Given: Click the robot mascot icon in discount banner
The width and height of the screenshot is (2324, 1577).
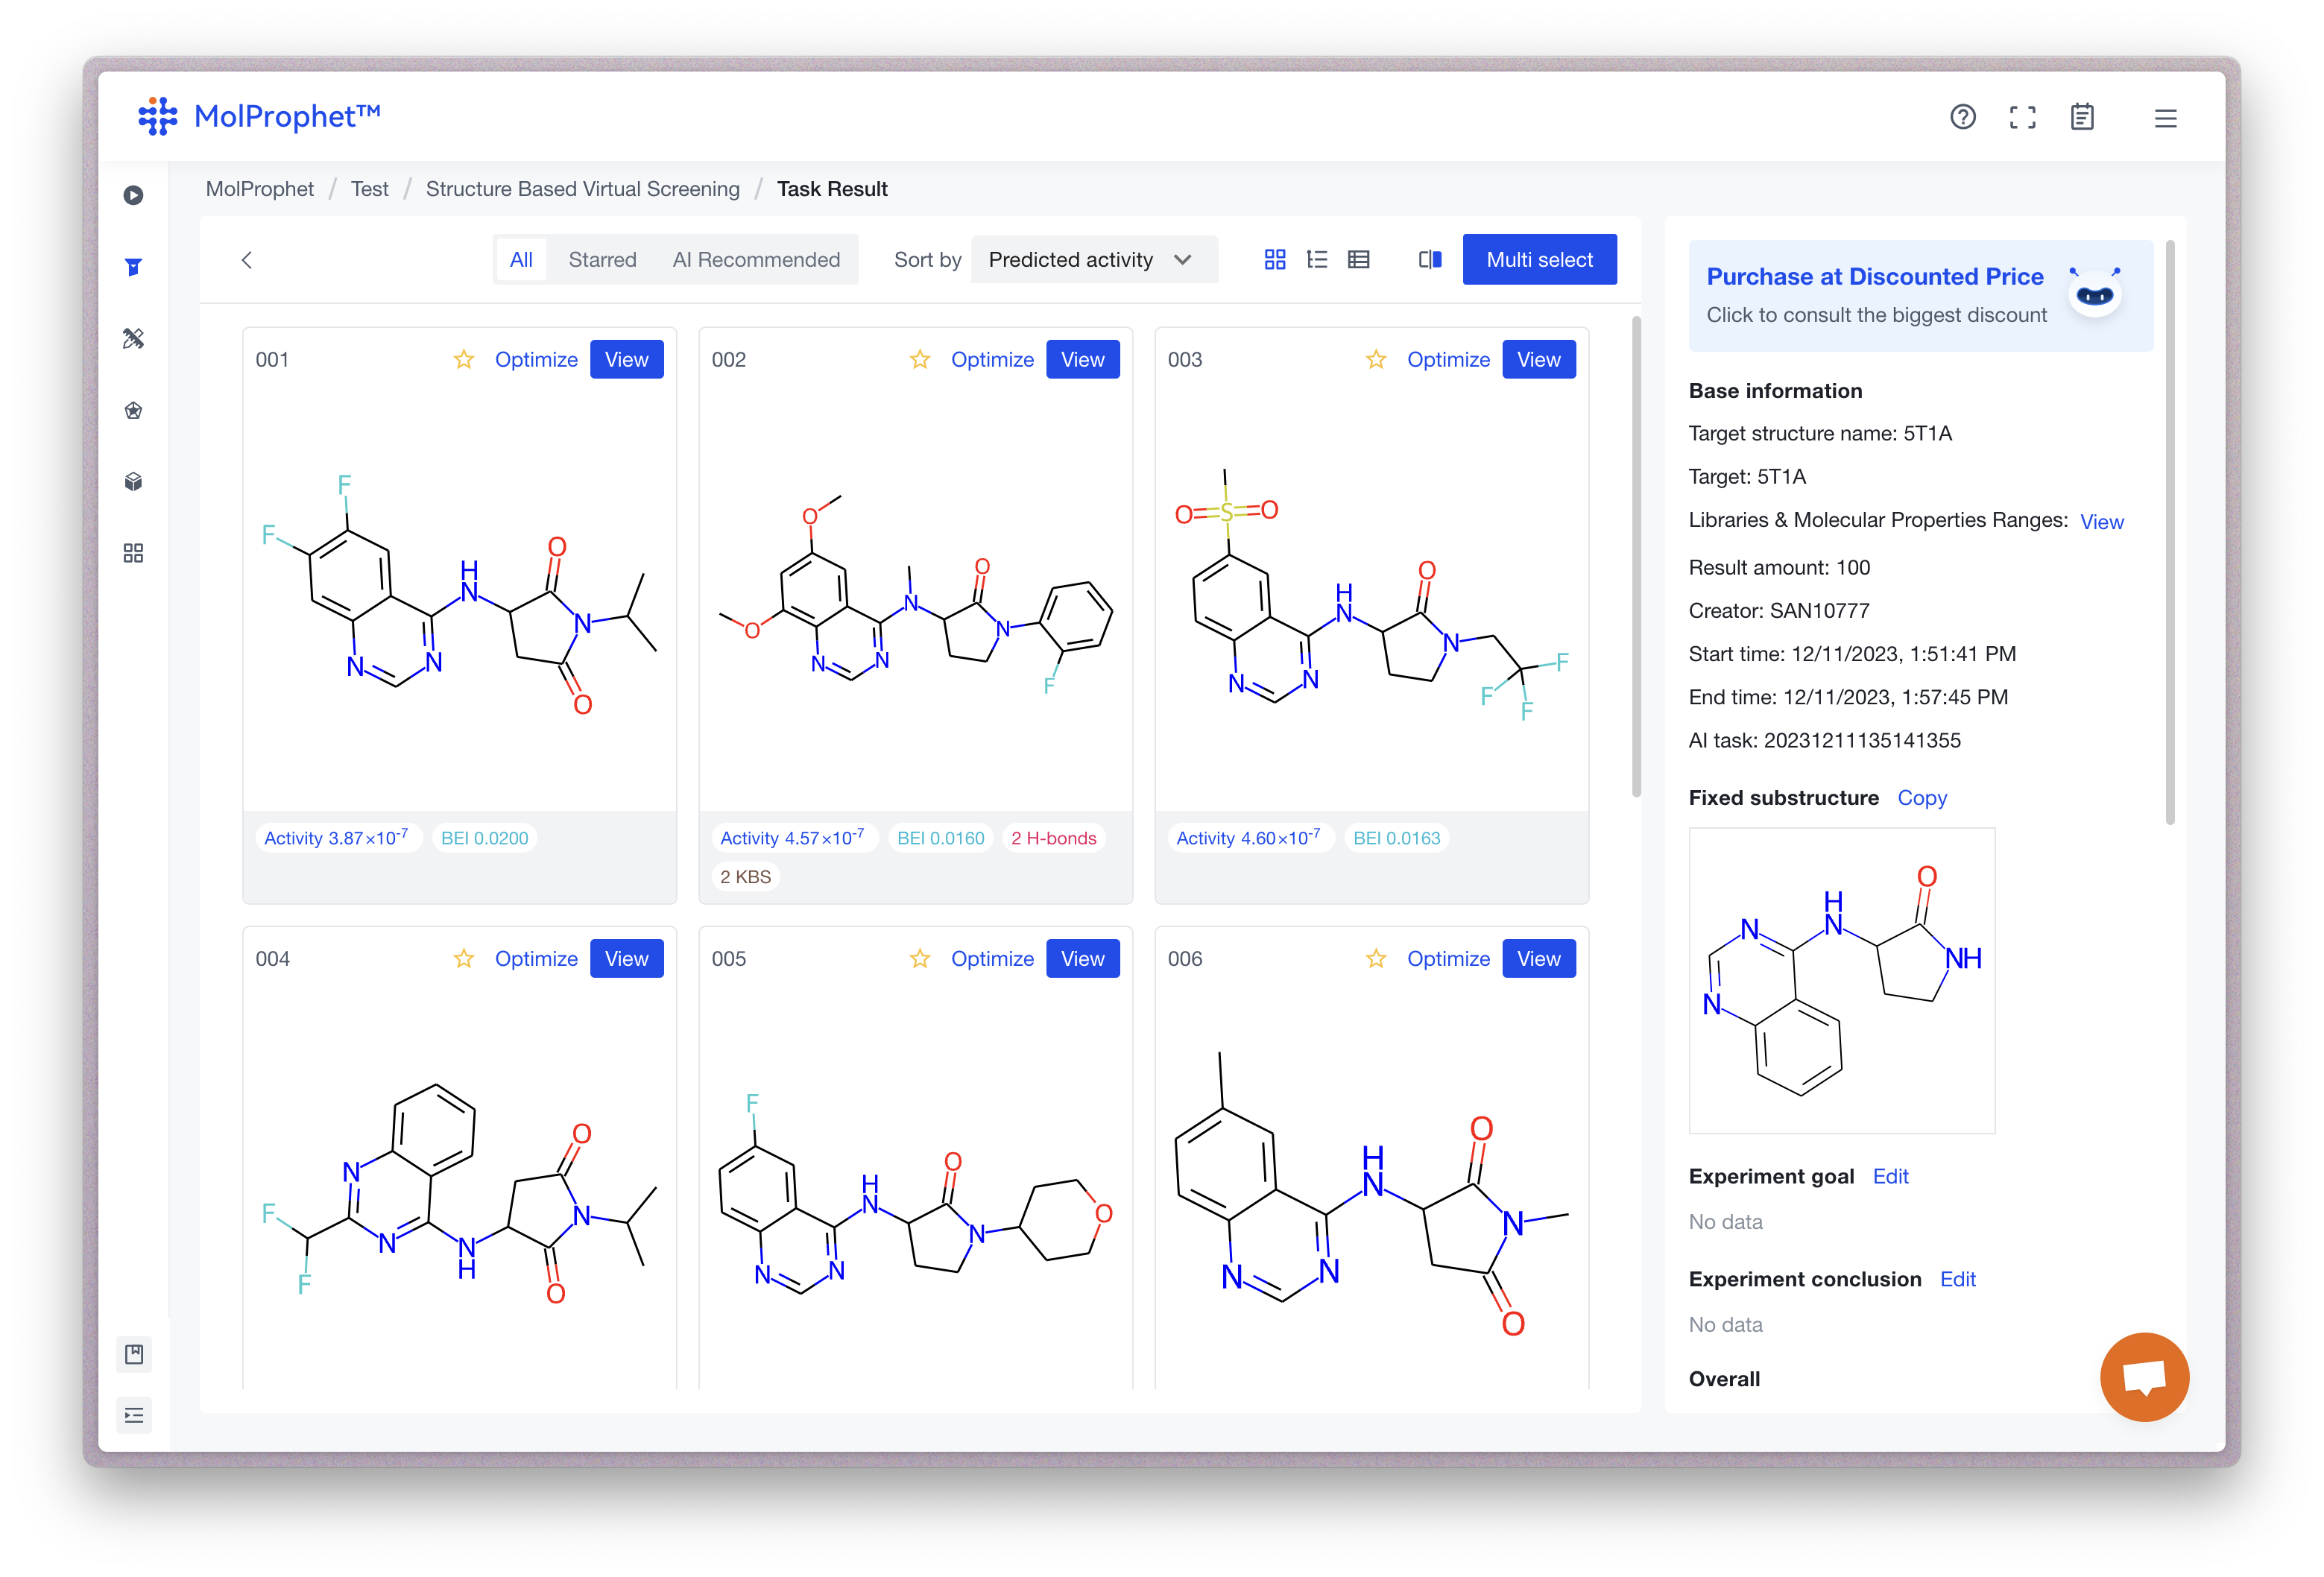Looking at the screenshot, I should [2094, 293].
